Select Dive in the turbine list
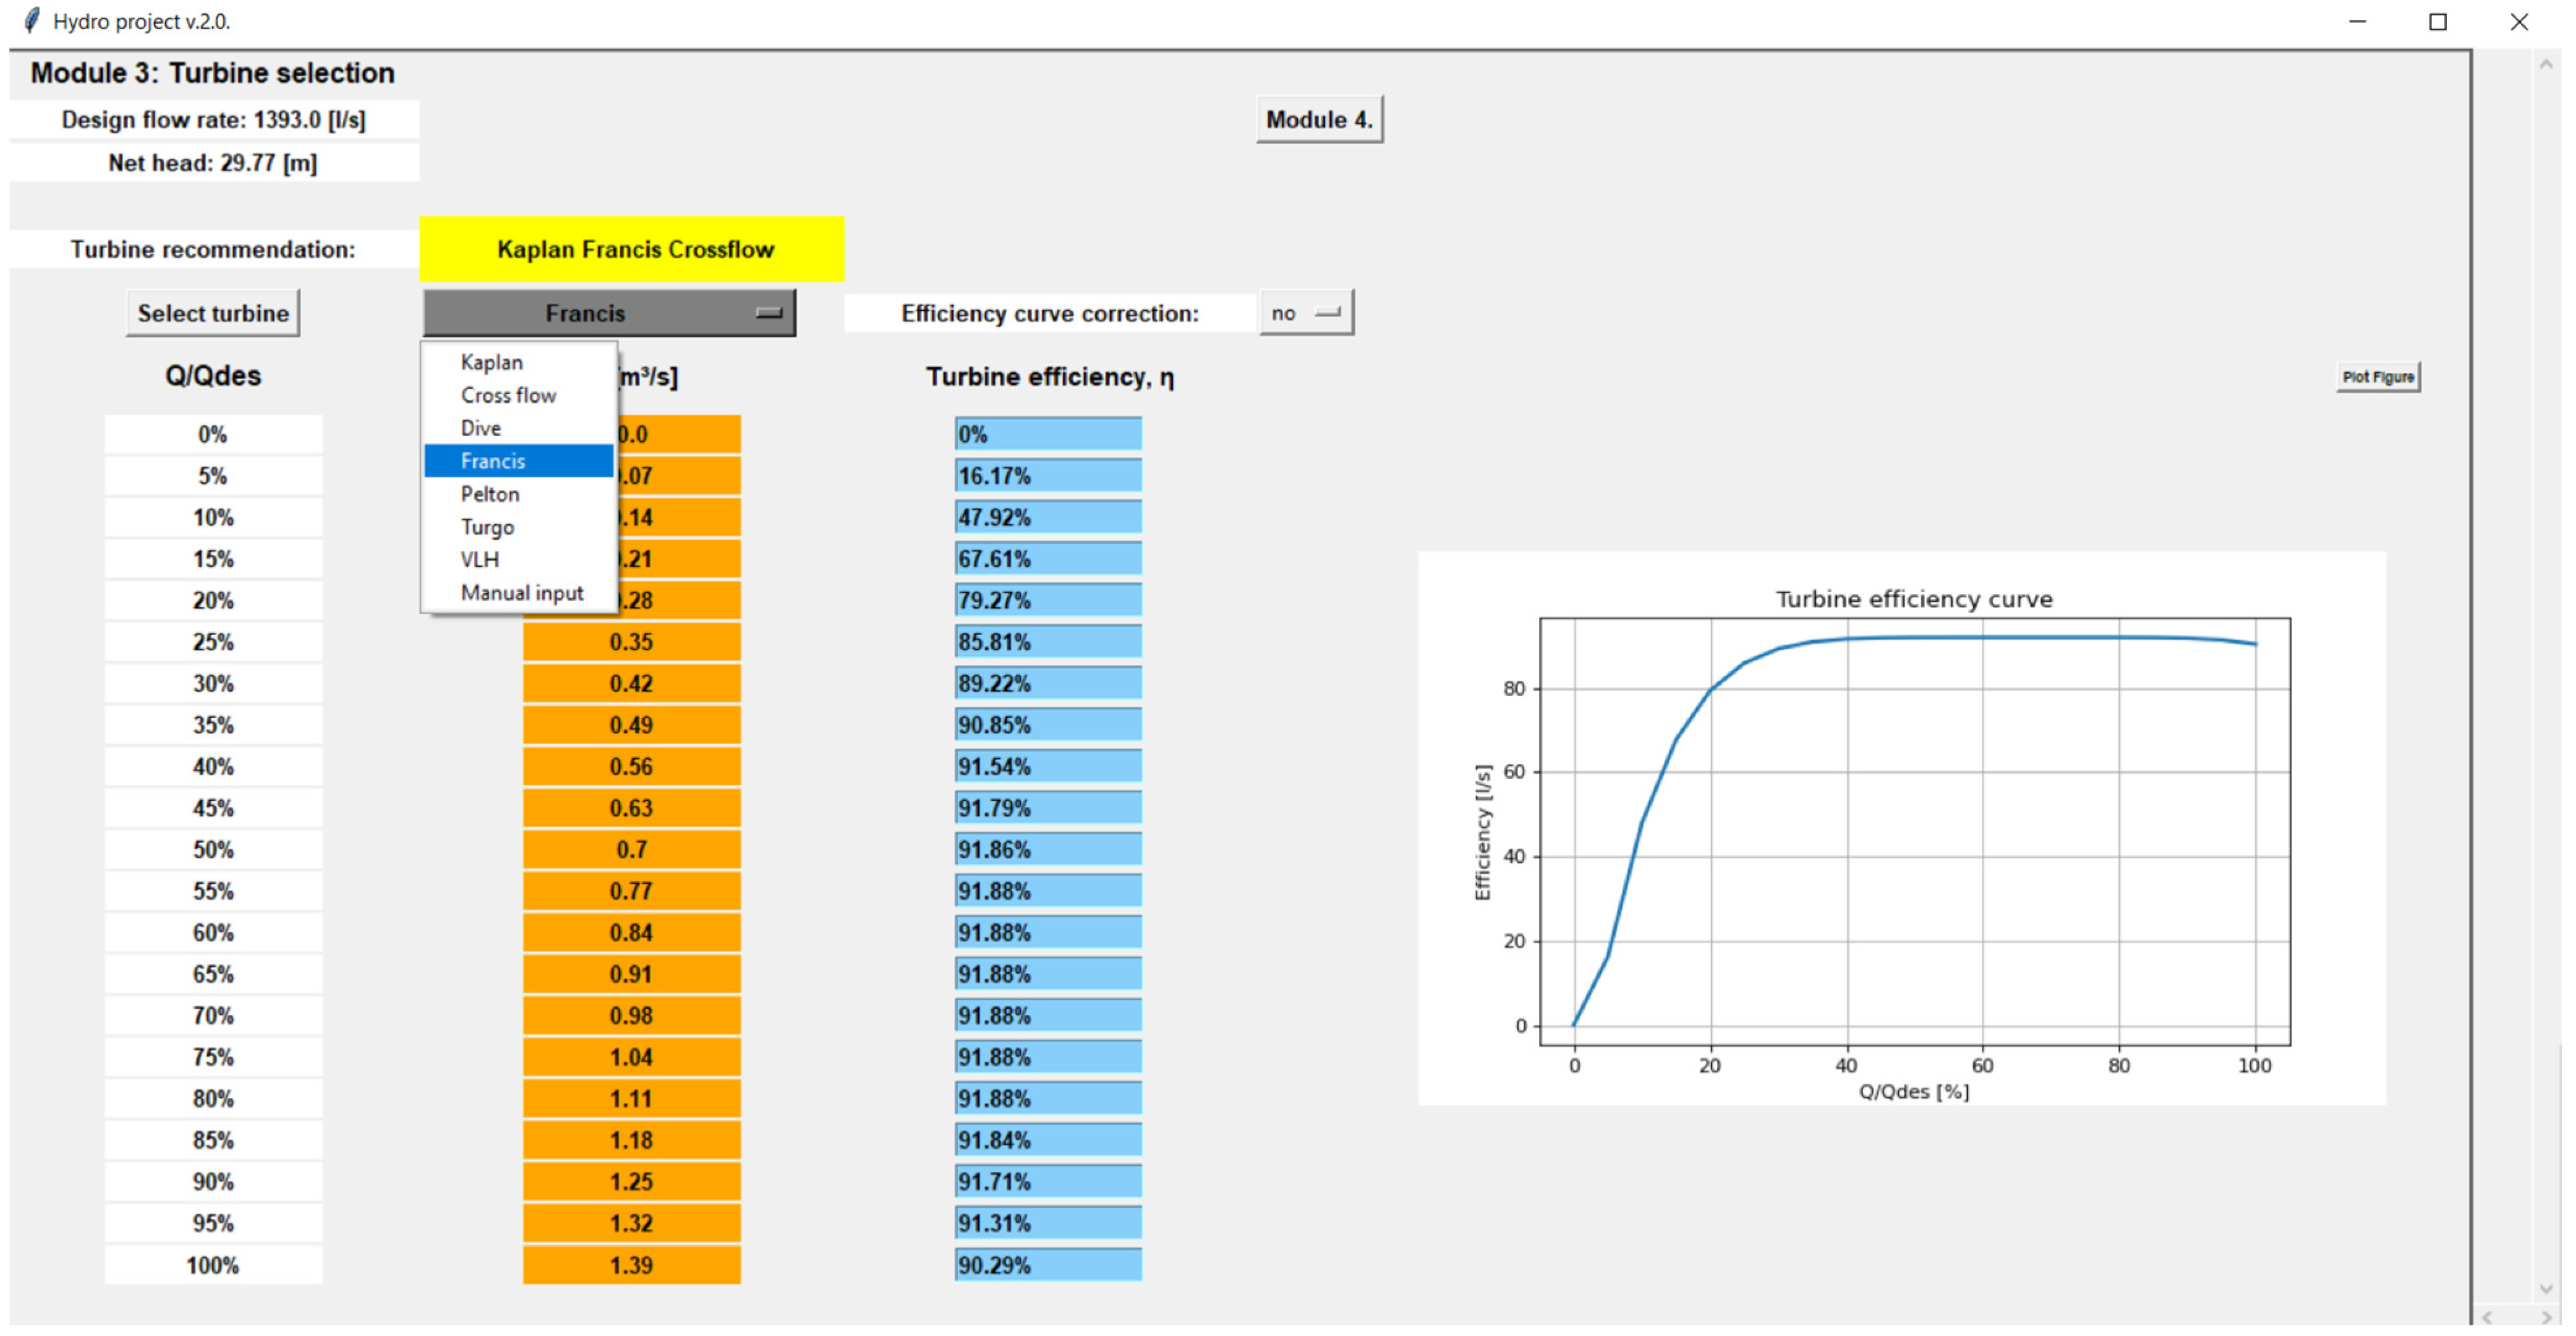Image resolution: width=2576 pixels, height=1336 pixels. pyautogui.click(x=480, y=428)
